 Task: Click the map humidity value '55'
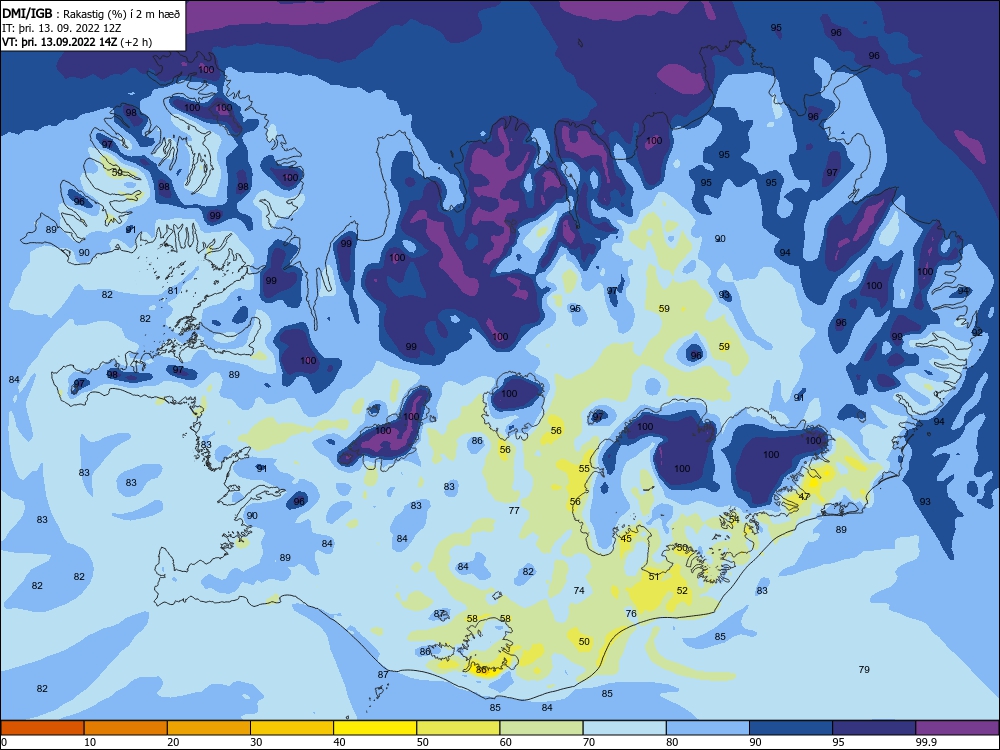pos(584,469)
